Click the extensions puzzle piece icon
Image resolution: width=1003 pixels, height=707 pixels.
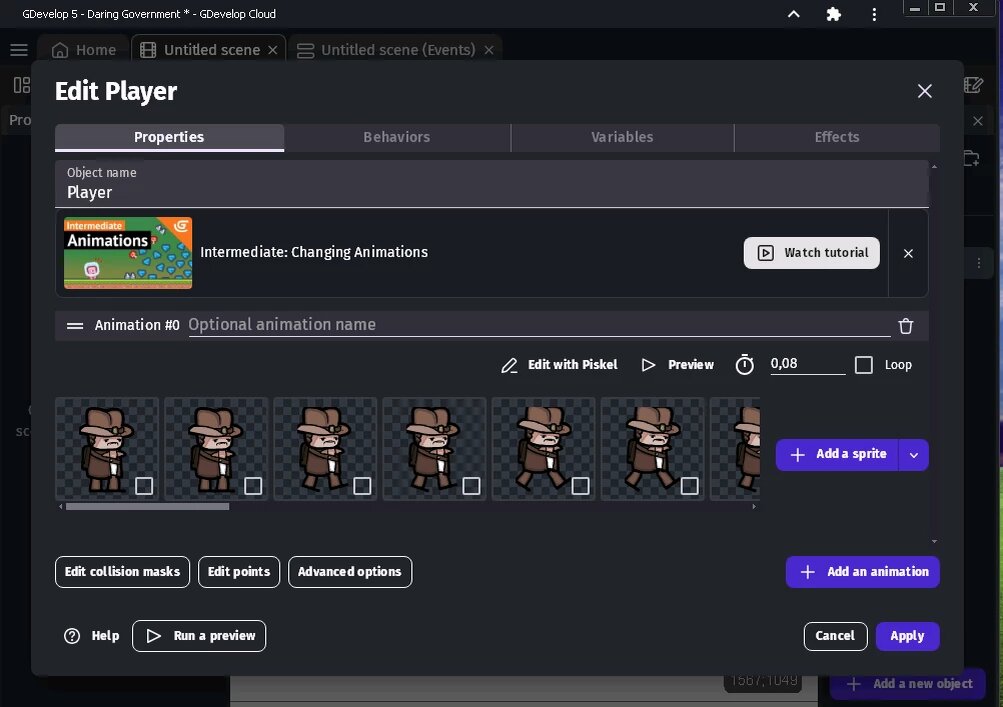[x=833, y=14]
